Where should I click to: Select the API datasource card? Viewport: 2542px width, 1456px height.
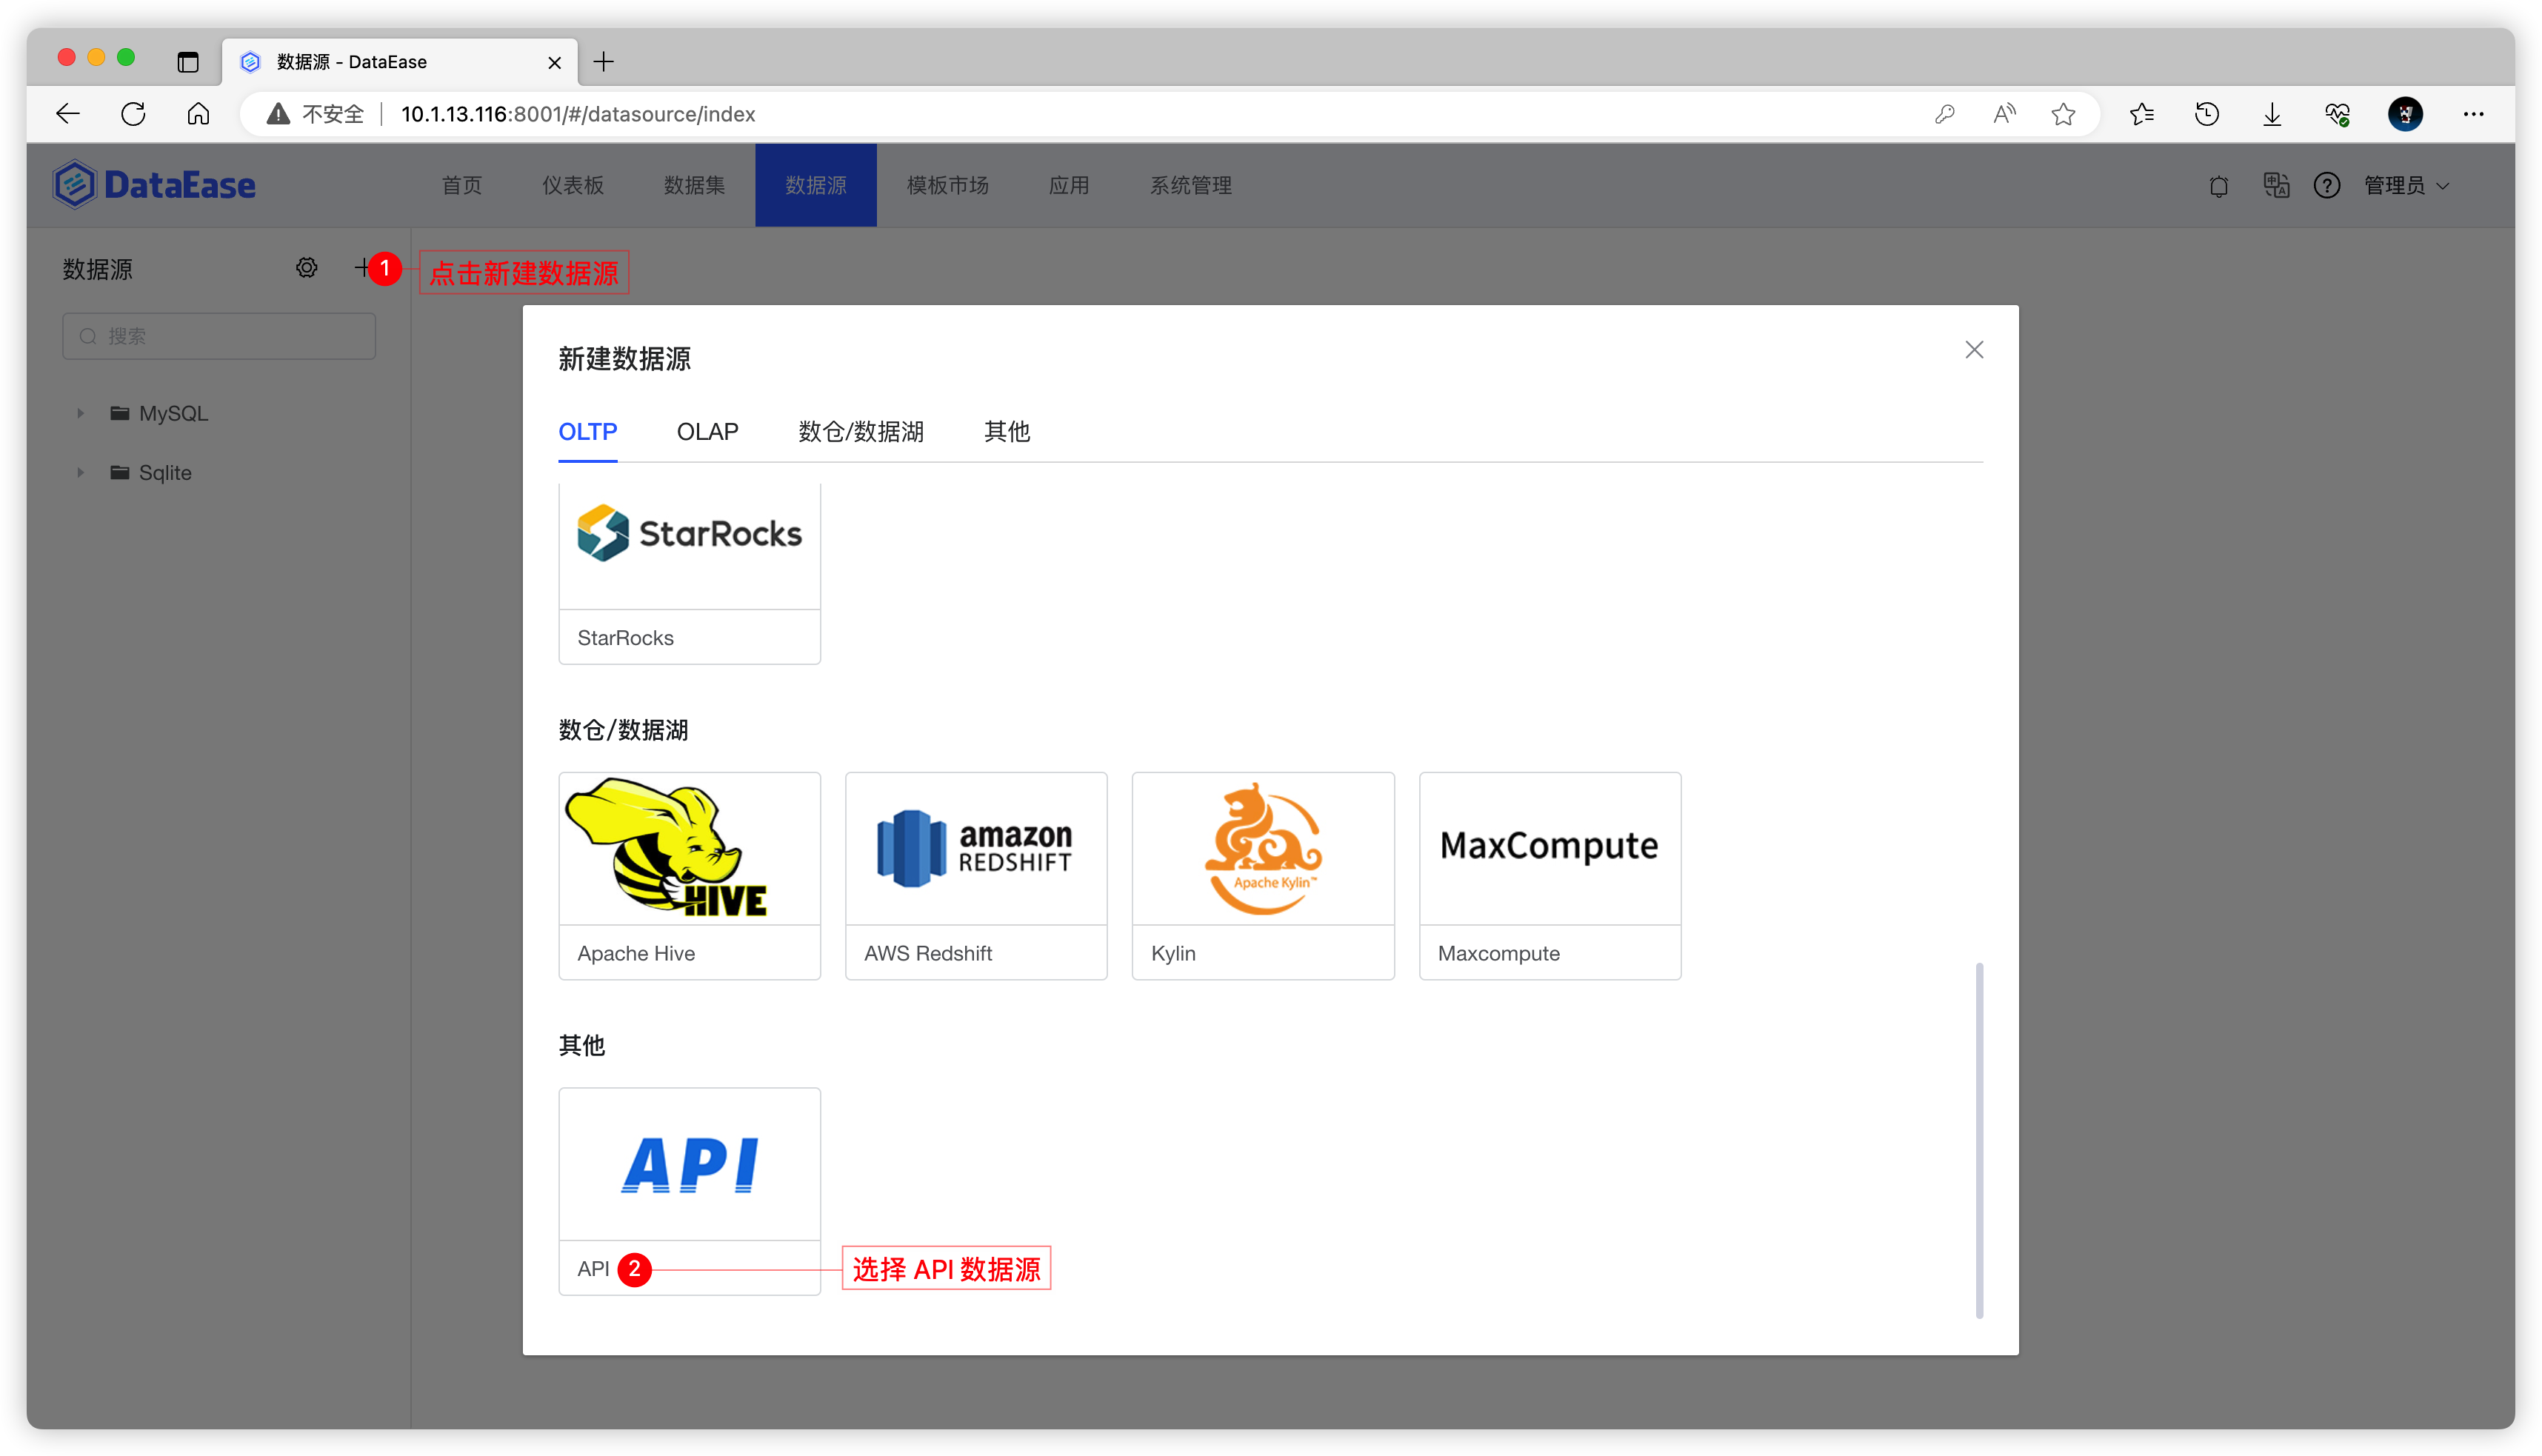[690, 1192]
